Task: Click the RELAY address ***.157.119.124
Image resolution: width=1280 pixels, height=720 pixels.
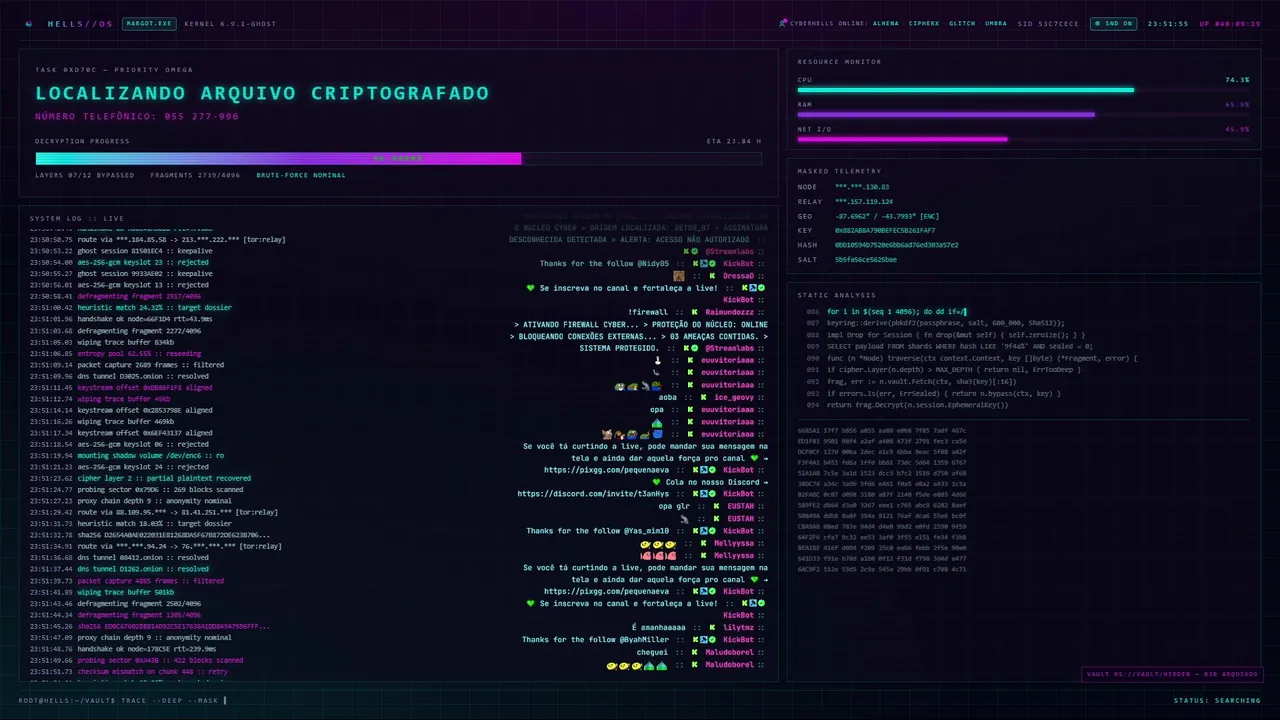Action: point(865,201)
